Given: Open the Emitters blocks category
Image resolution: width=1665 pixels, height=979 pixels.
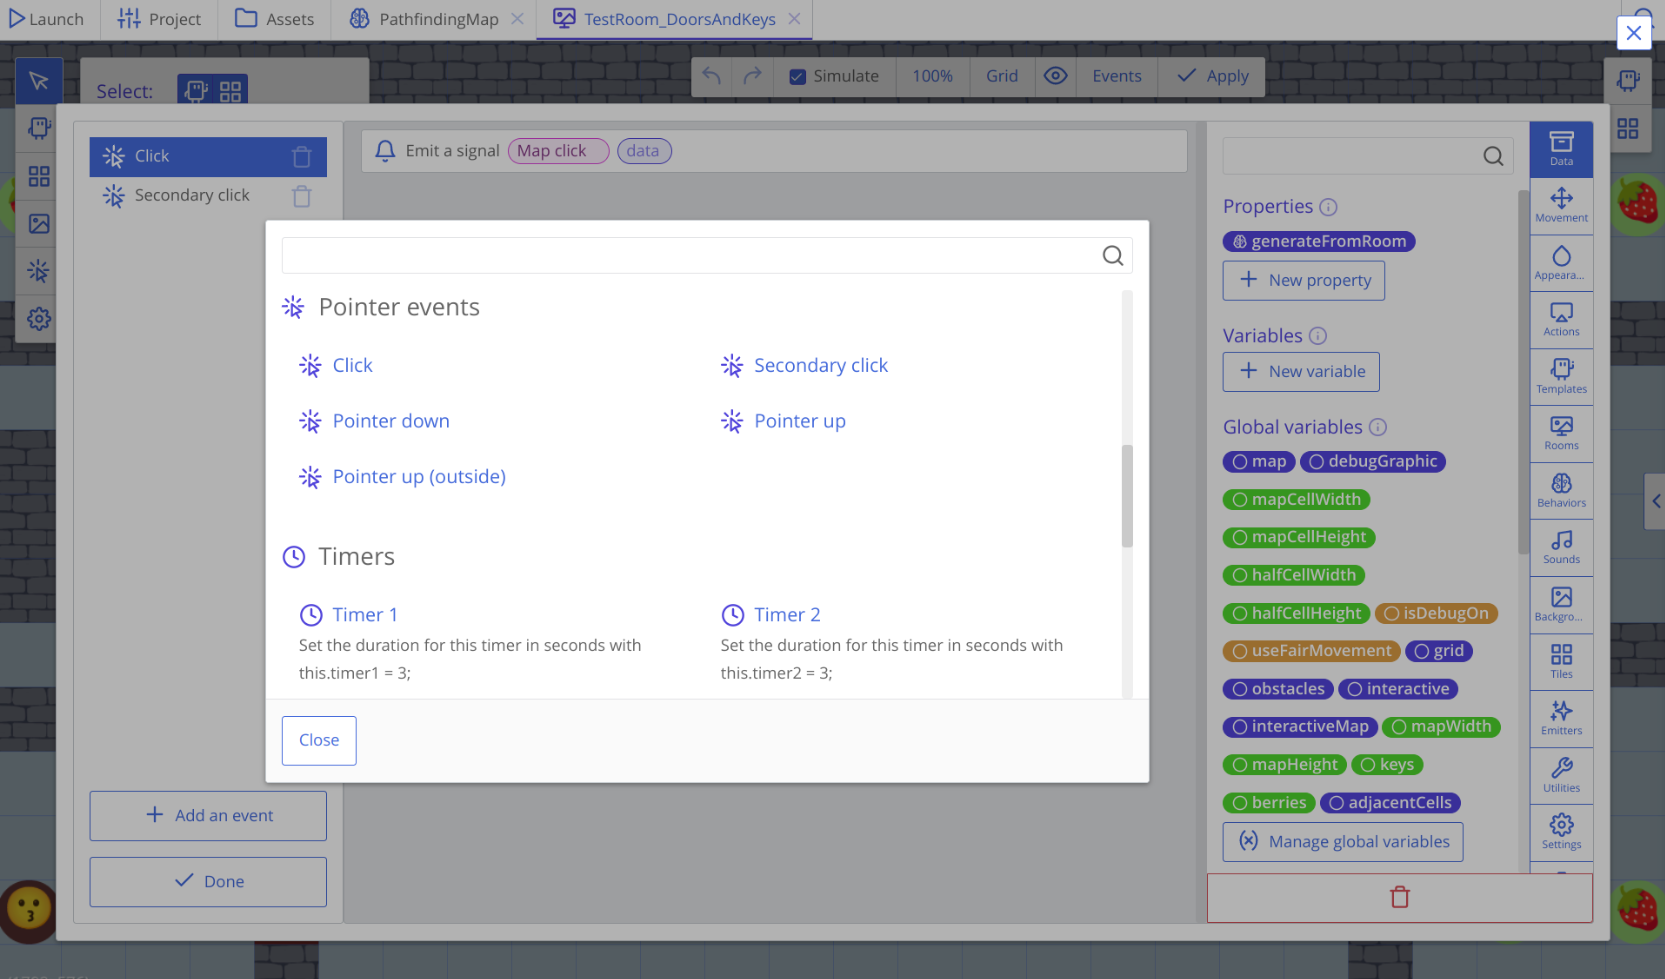Looking at the screenshot, I should pos(1561,719).
